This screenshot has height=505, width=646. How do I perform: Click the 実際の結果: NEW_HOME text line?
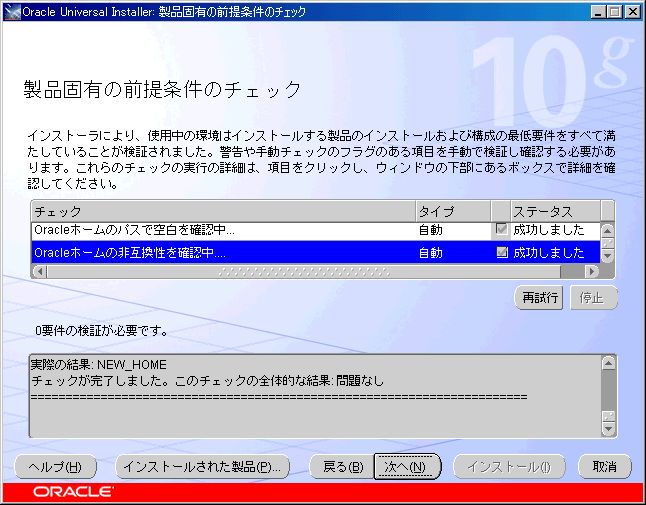click(99, 365)
